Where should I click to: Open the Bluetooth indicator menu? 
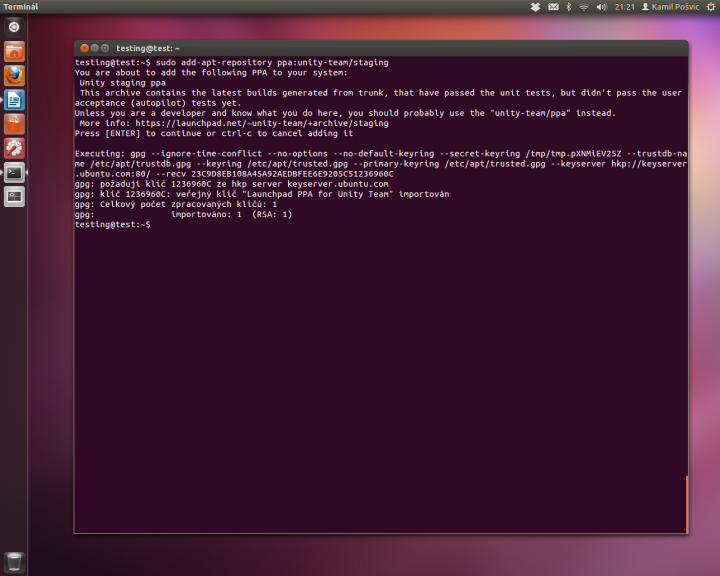569,7
